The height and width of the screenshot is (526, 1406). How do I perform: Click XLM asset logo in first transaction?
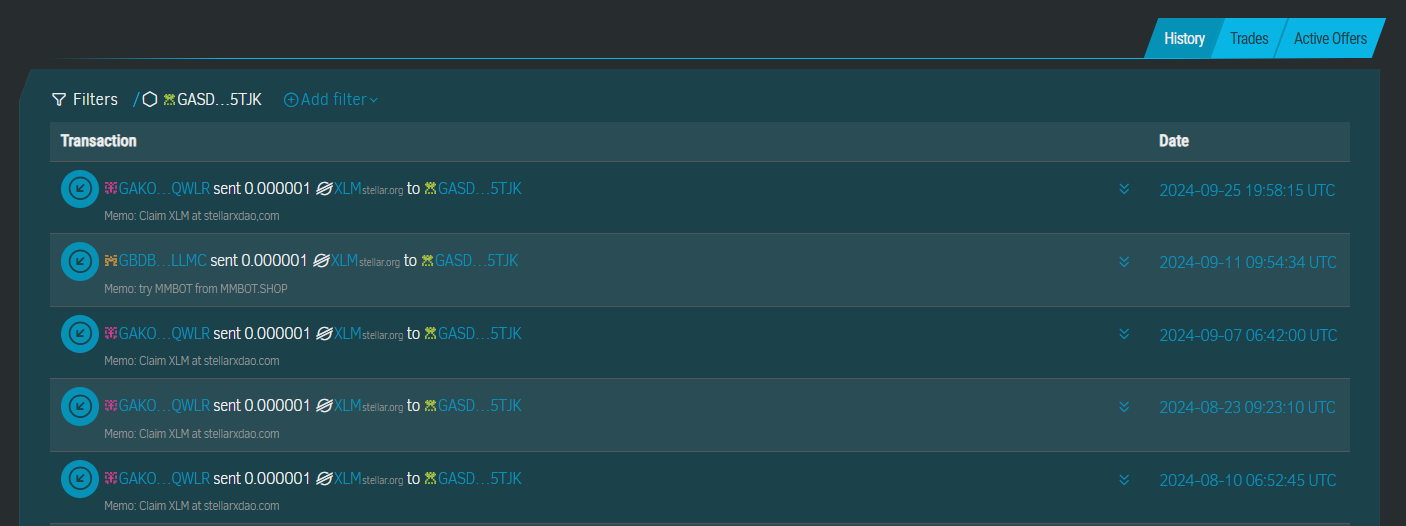(324, 189)
